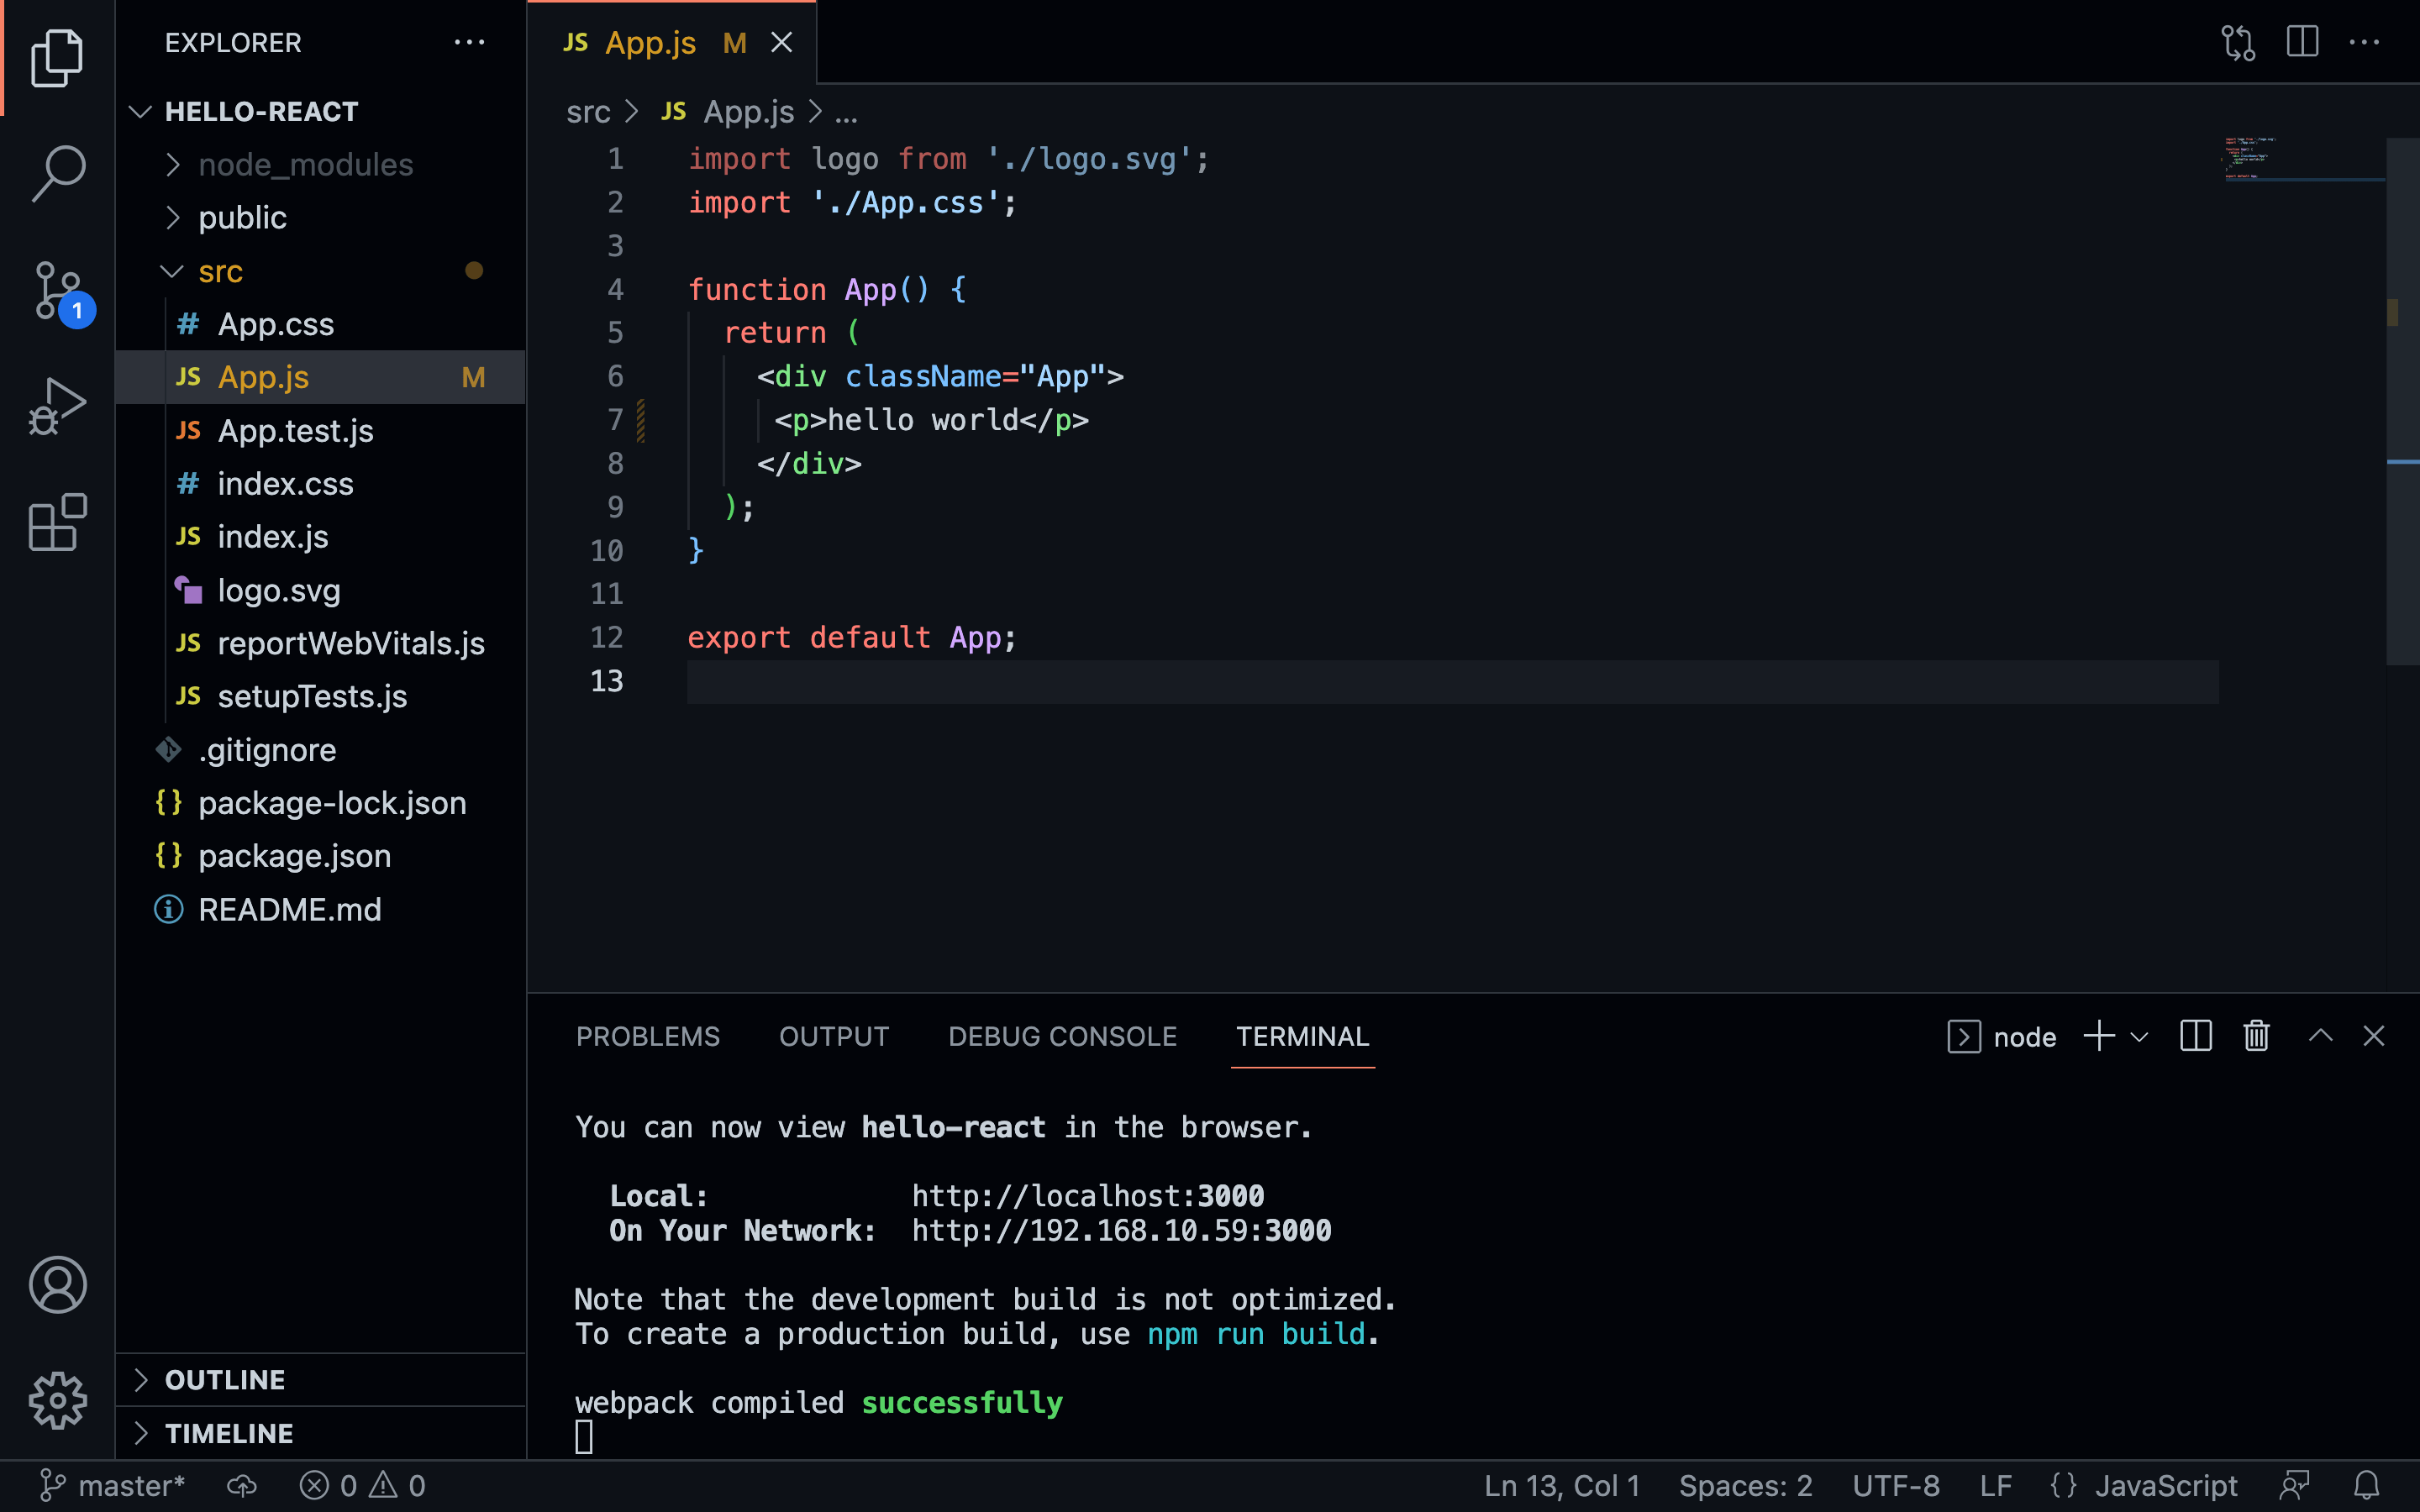Open the Extensions view
The image size is (2420, 1512).
tap(58, 522)
